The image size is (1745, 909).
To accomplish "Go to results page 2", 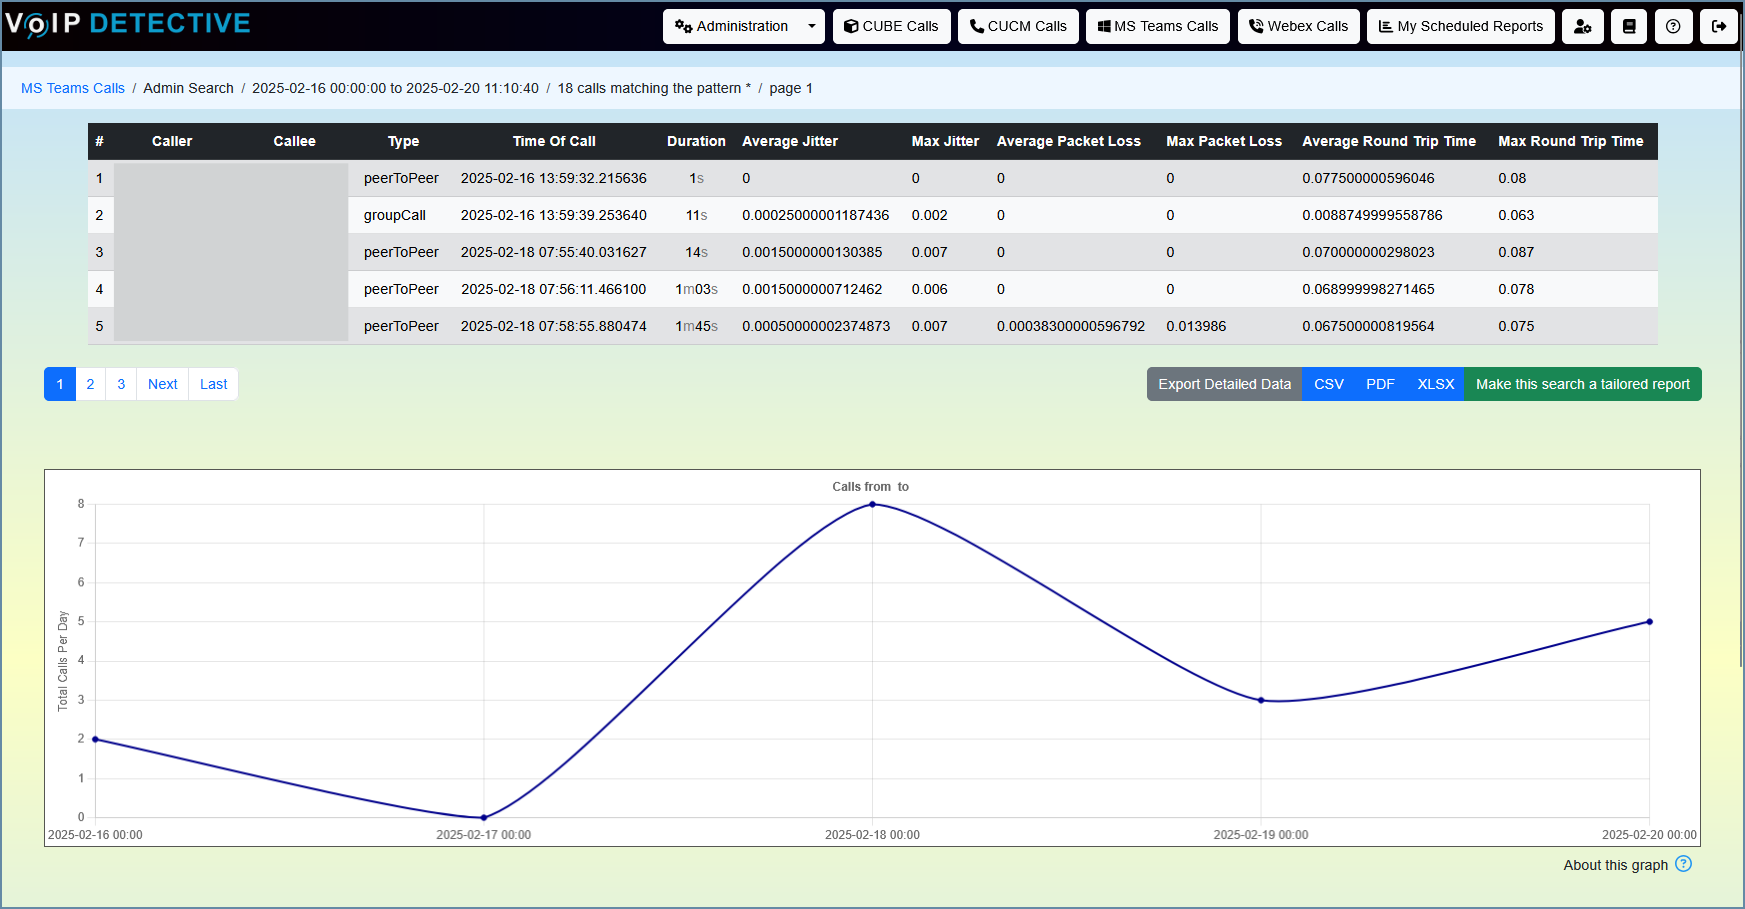I will point(90,384).
